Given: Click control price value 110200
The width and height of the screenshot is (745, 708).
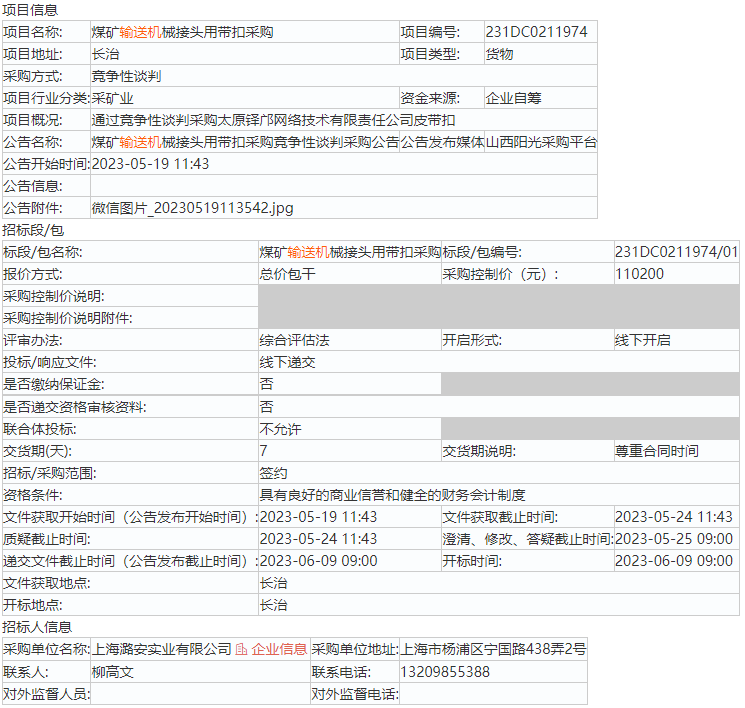Looking at the screenshot, I should pyautogui.click(x=640, y=274).
